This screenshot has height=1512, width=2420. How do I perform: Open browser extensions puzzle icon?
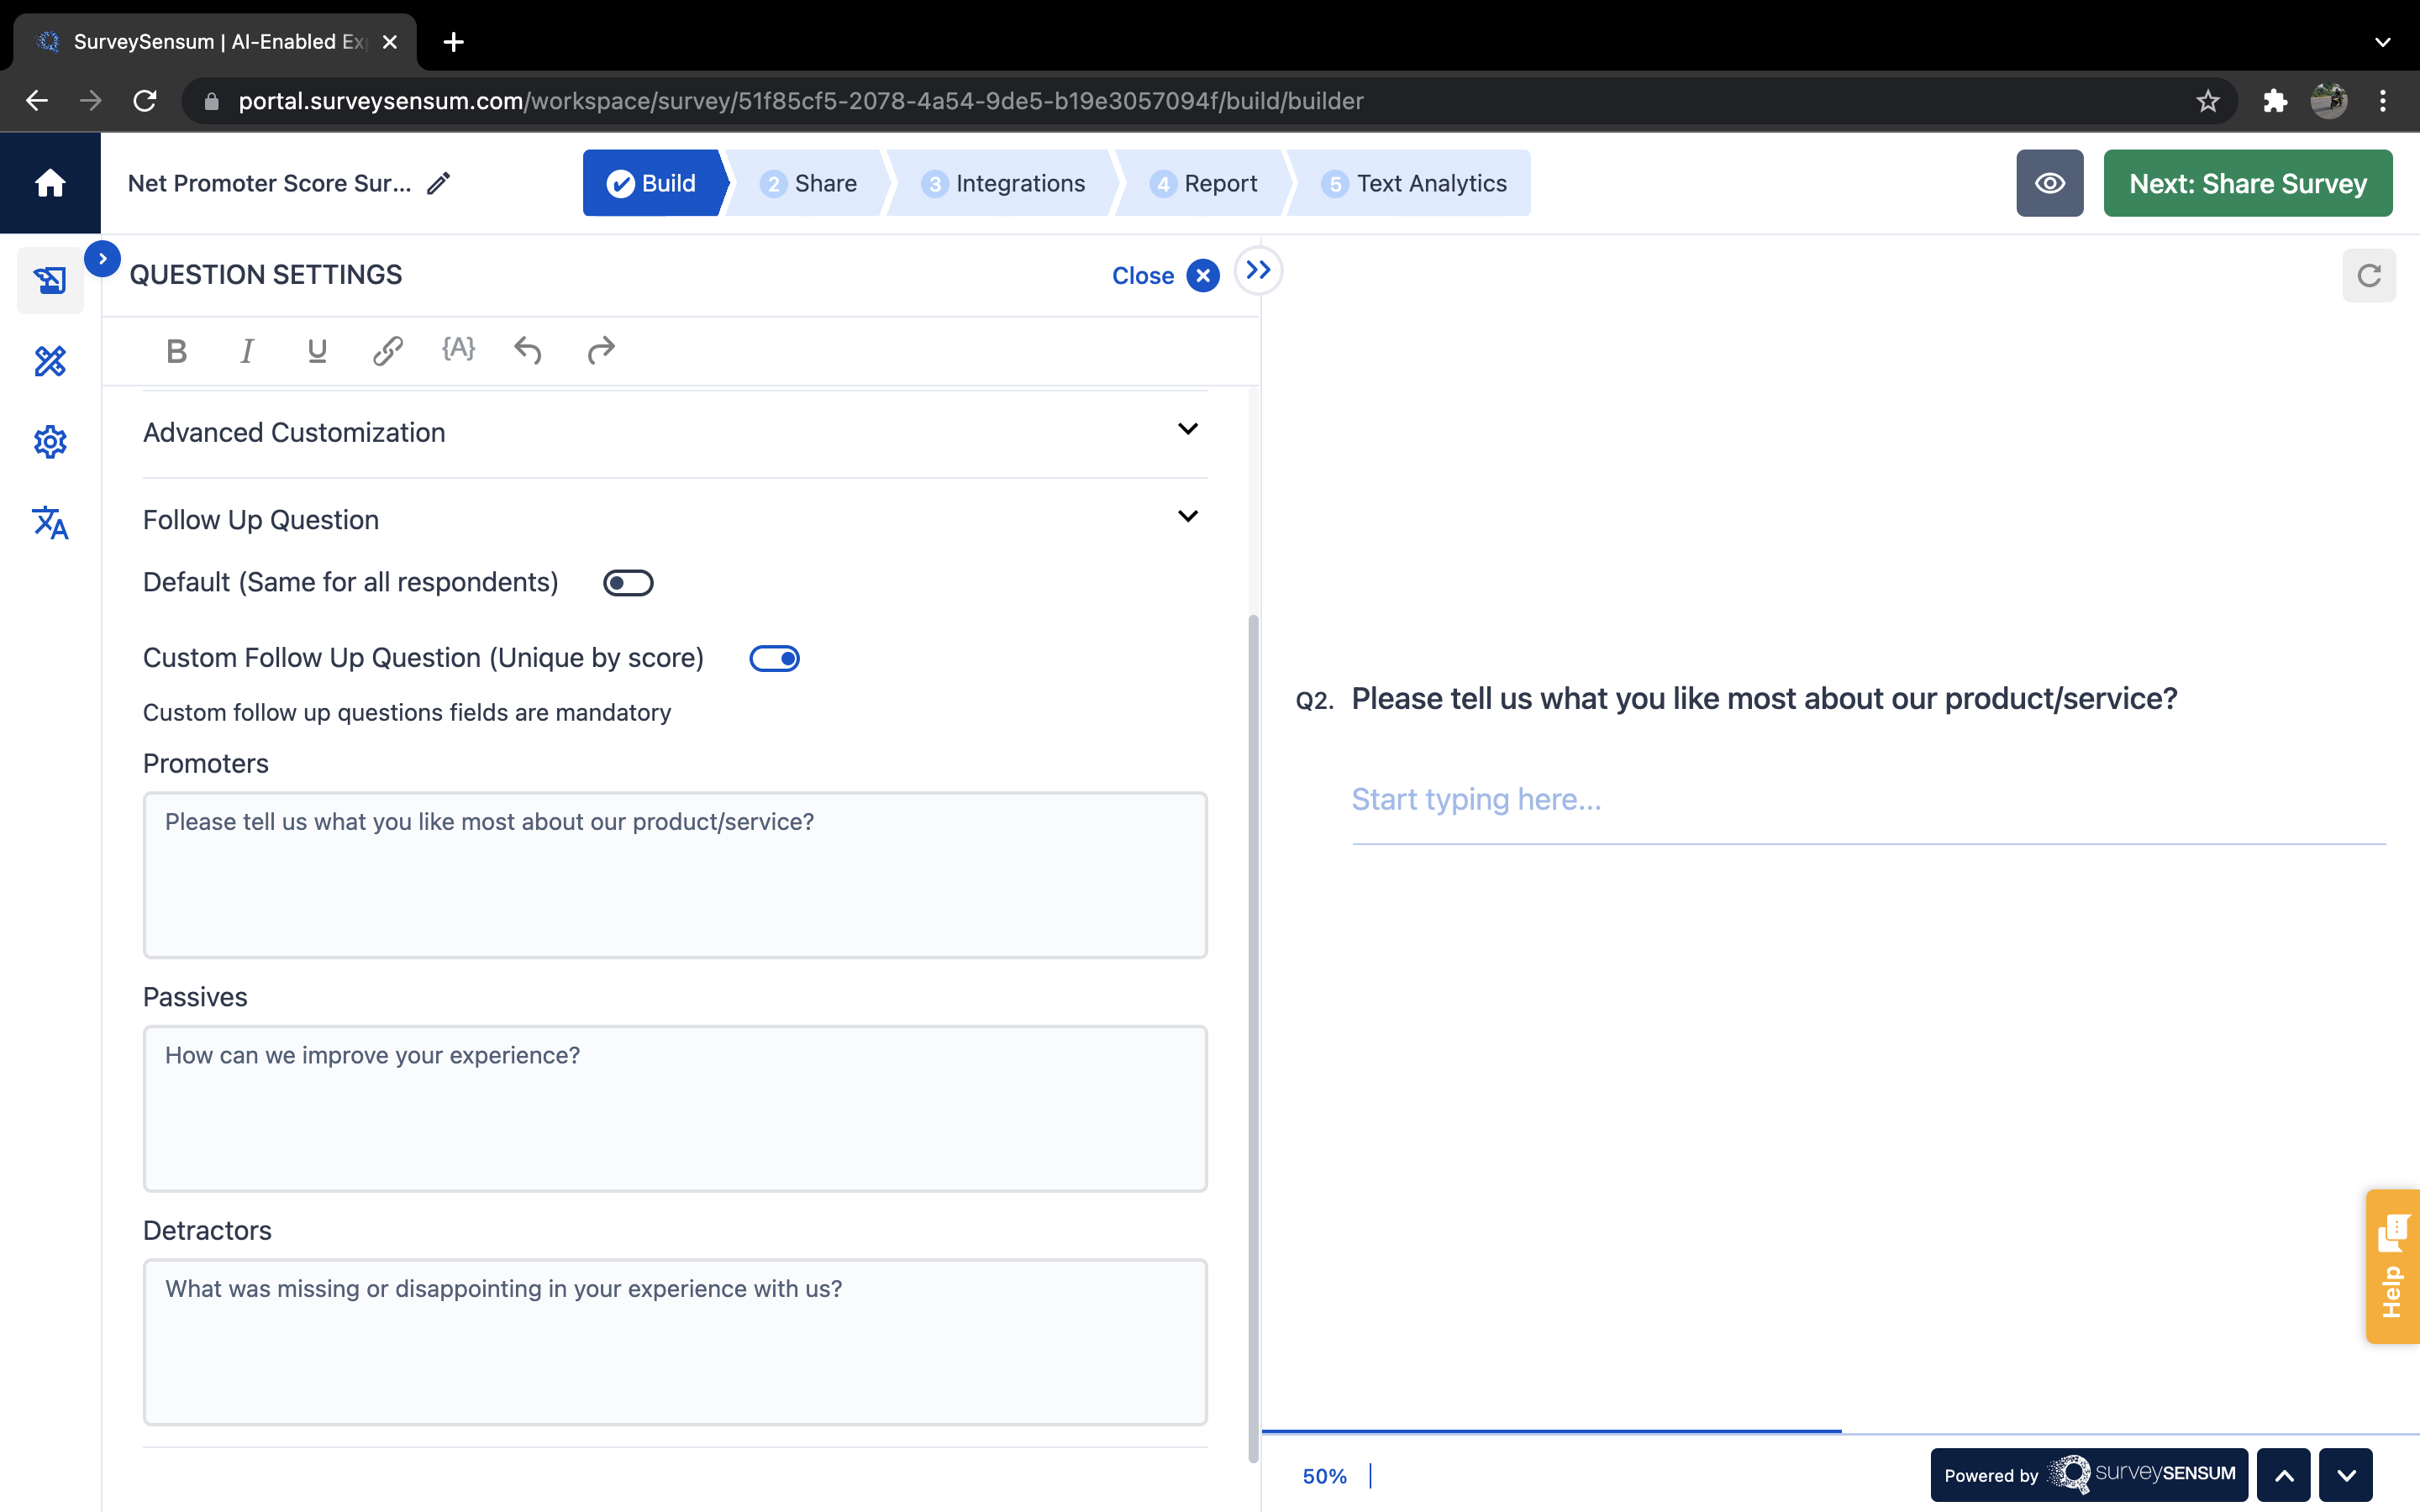2274,101
